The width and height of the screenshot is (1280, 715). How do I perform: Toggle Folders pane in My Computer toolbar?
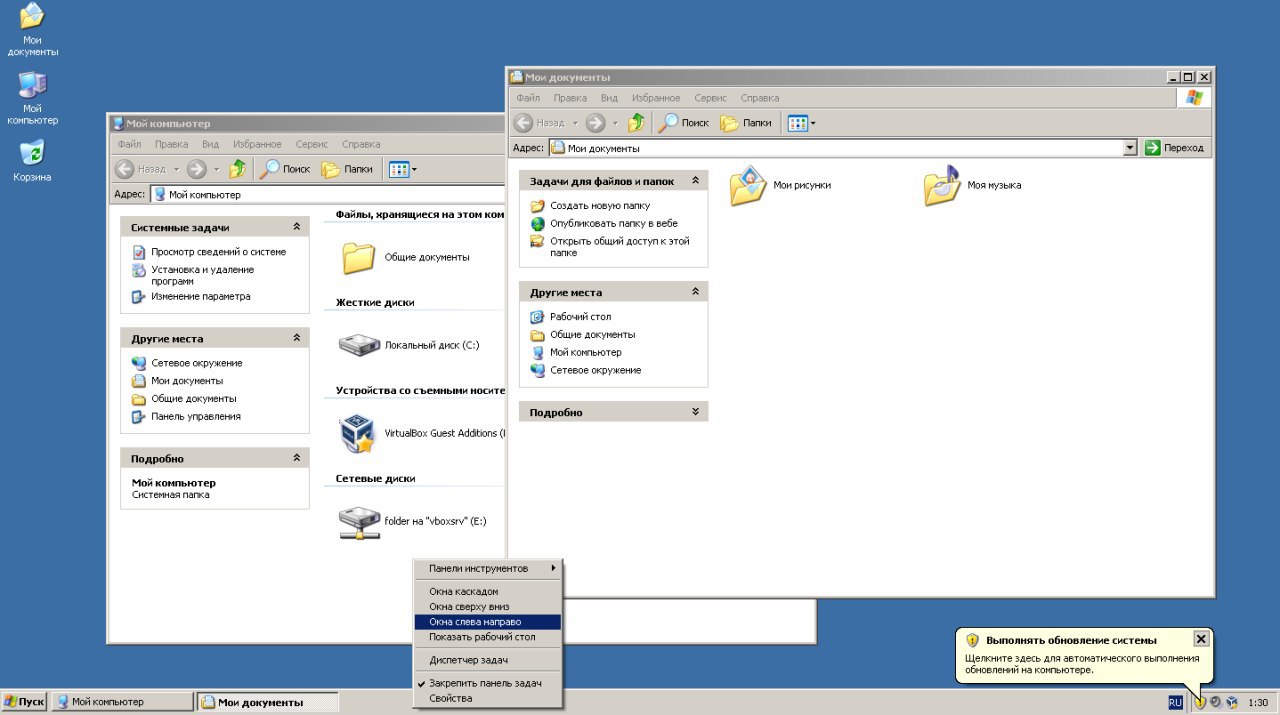pyautogui.click(x=347, y=169)
